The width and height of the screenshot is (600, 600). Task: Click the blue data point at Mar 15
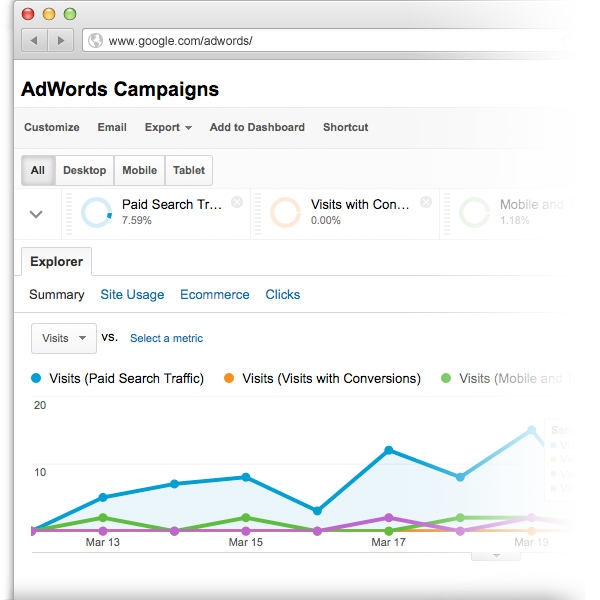pyautogui.click(x=246, y=477)
